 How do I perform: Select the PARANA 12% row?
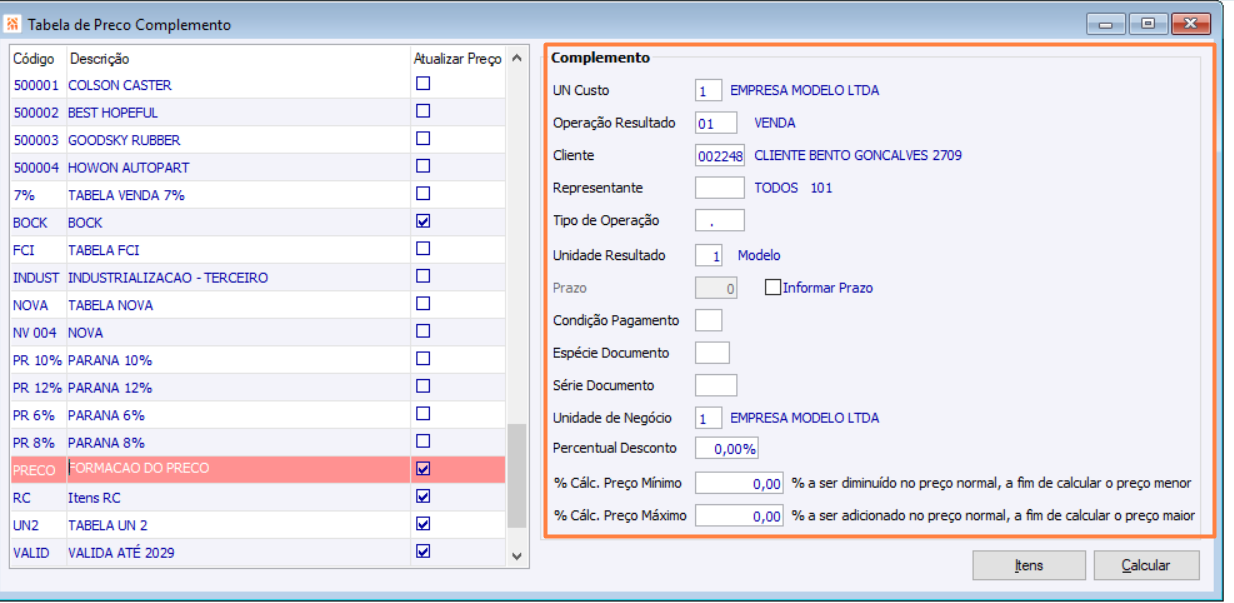pyautogui.click(x=110, y=387)
